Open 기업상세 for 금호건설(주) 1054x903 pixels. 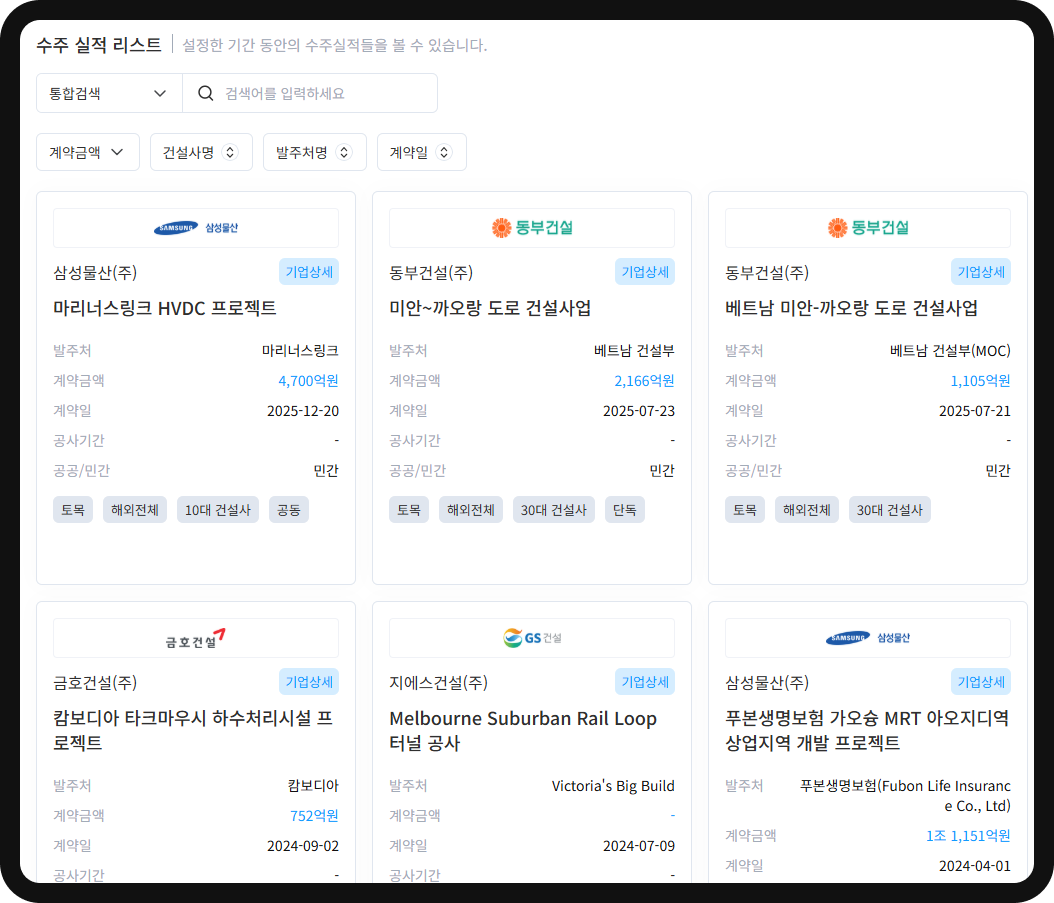tap(309, 682)
